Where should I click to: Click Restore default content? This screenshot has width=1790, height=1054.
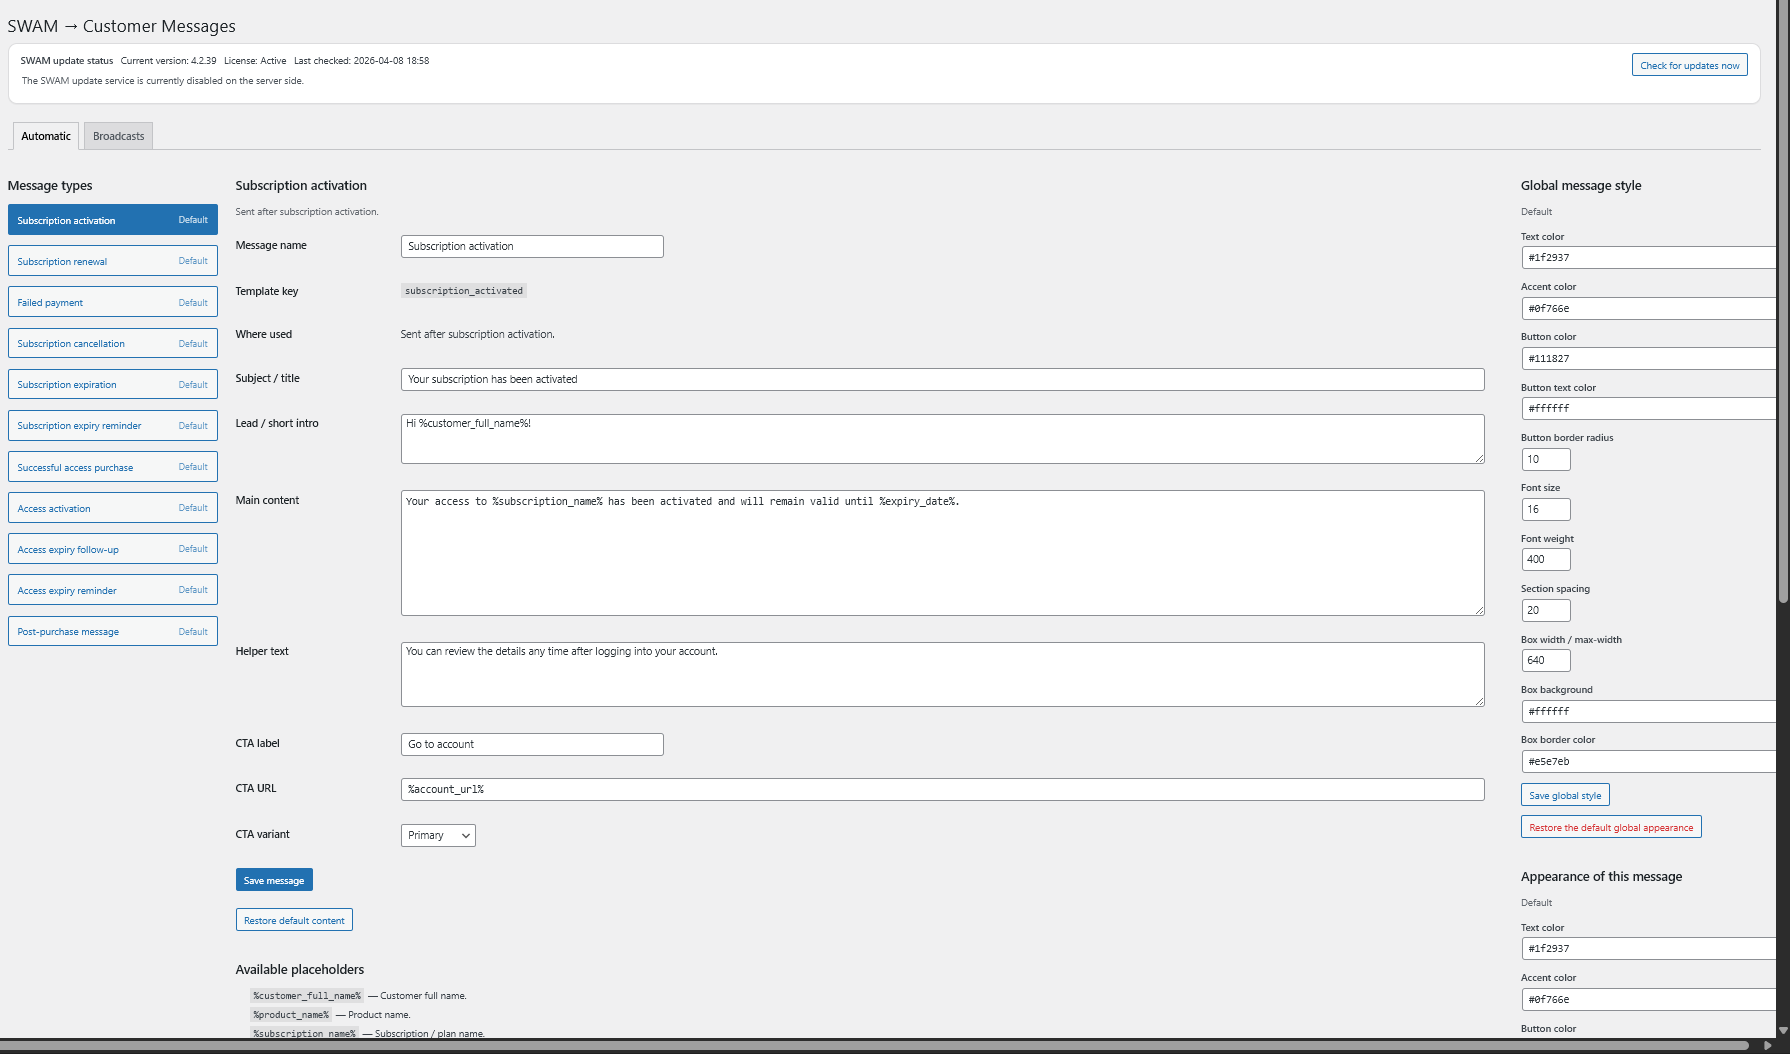(x=294, y=919)
